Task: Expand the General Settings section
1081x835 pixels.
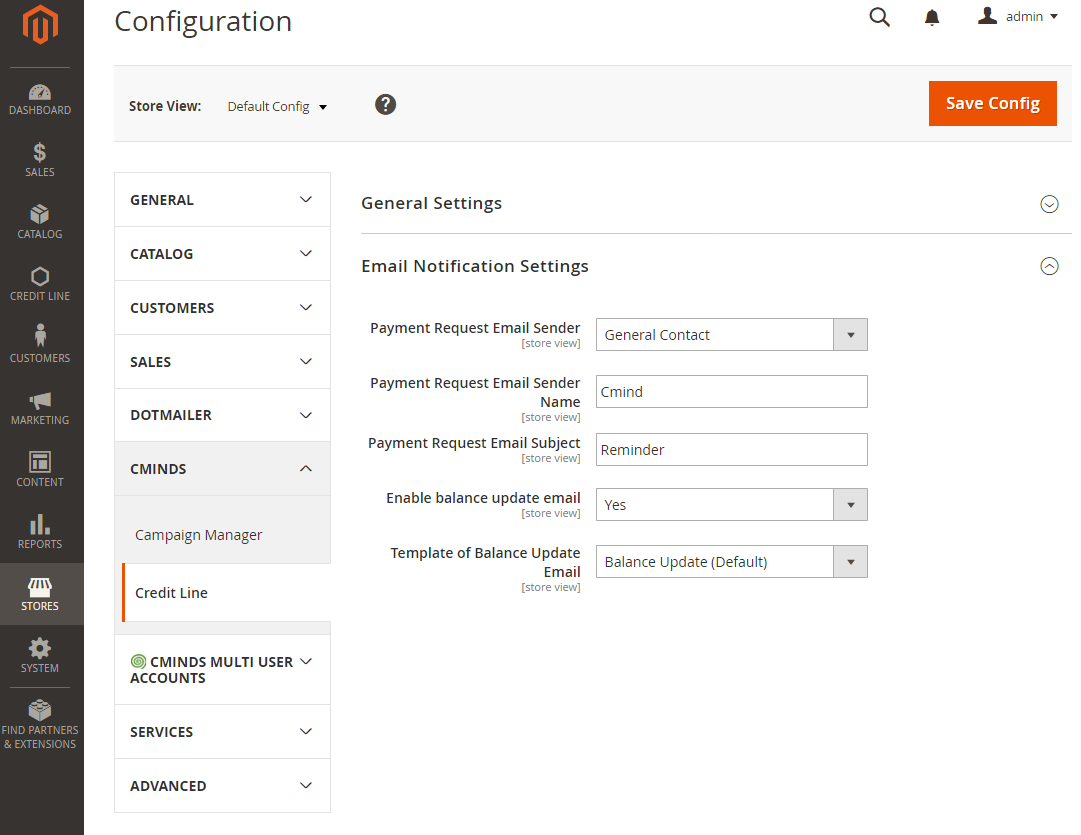Action: coord(1049,204)
